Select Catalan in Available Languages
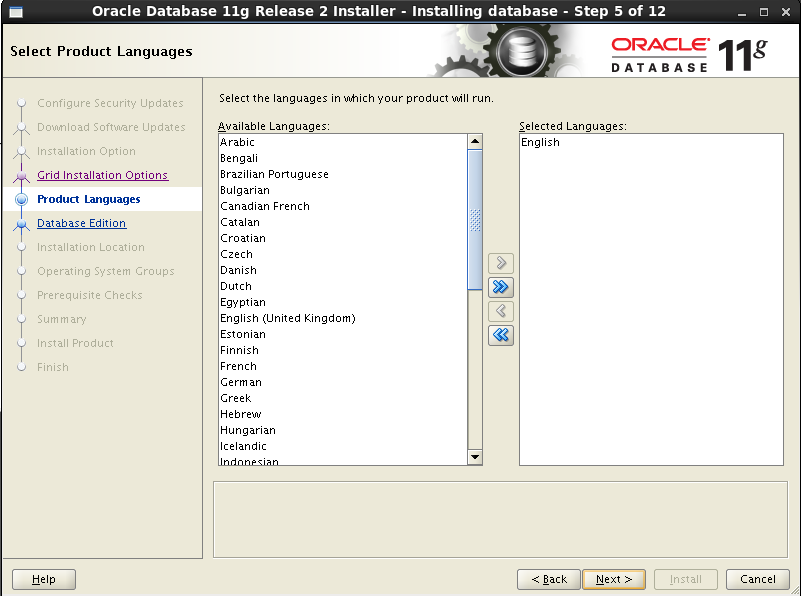The width and height of the screenshot is (801, 596). click(342, 222)
